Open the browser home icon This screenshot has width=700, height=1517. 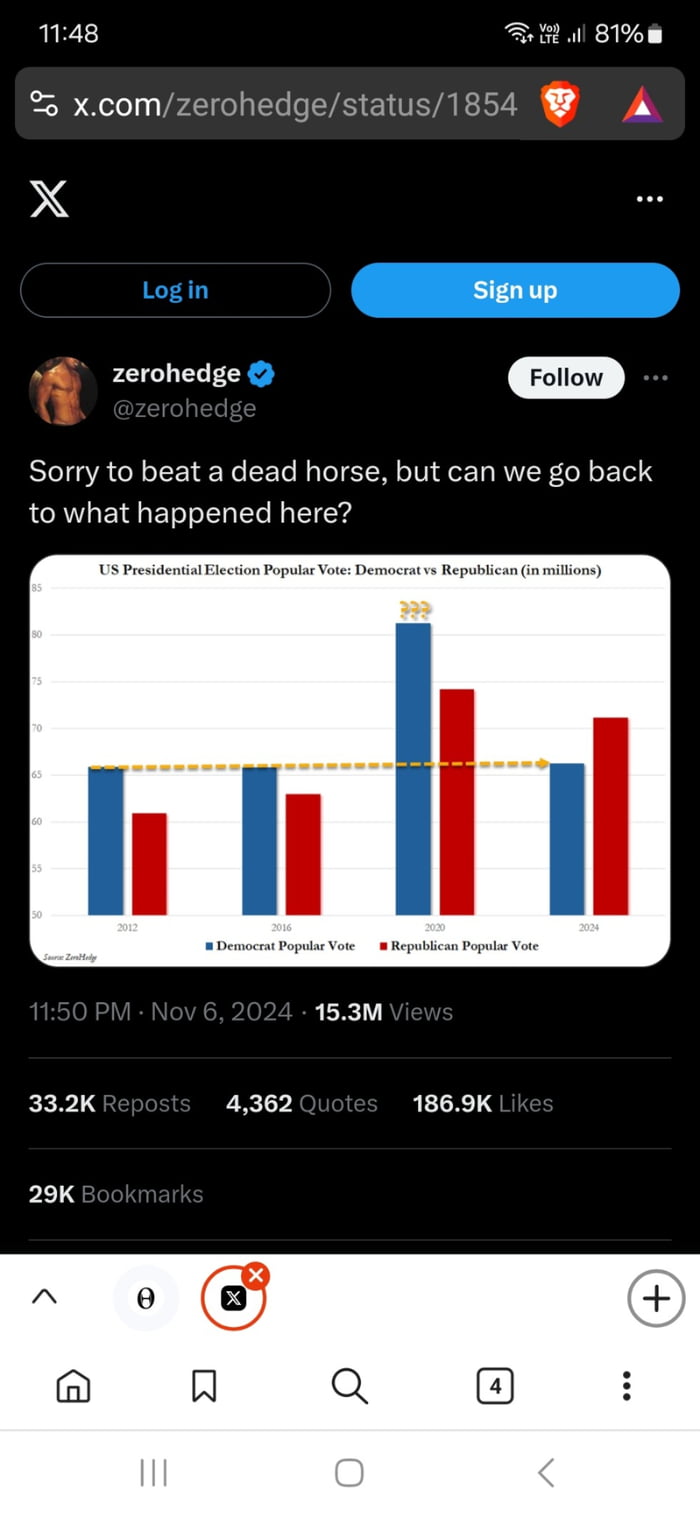tap(73, 1386)
